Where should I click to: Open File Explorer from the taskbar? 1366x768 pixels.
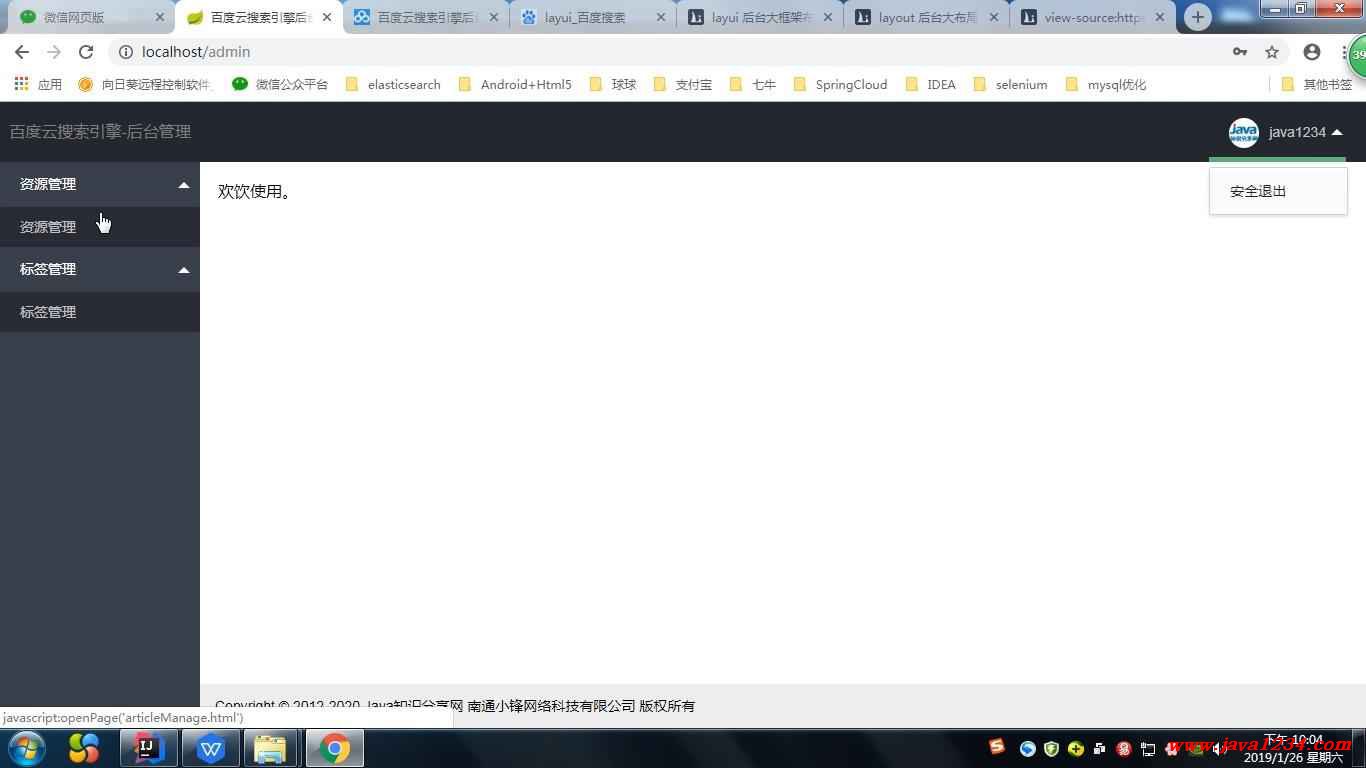coord(270,748)
